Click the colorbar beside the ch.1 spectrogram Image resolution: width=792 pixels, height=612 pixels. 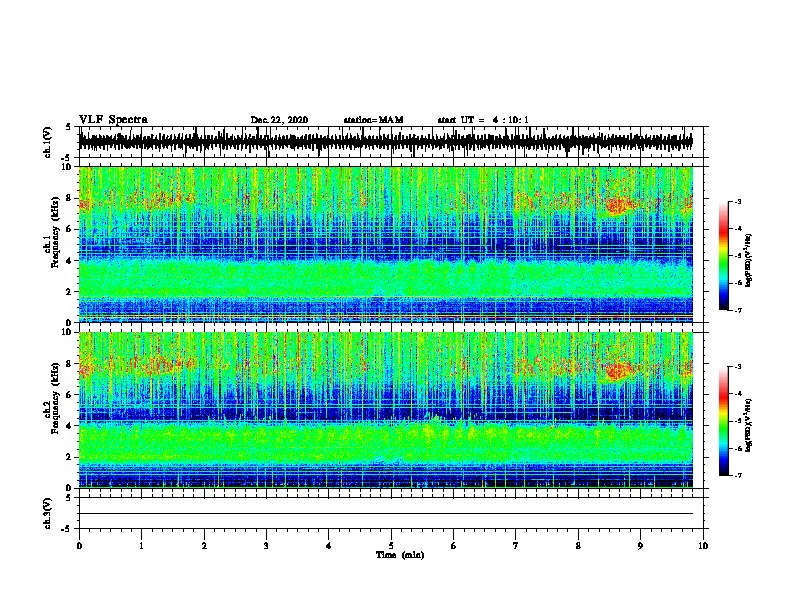click(724, 256)
